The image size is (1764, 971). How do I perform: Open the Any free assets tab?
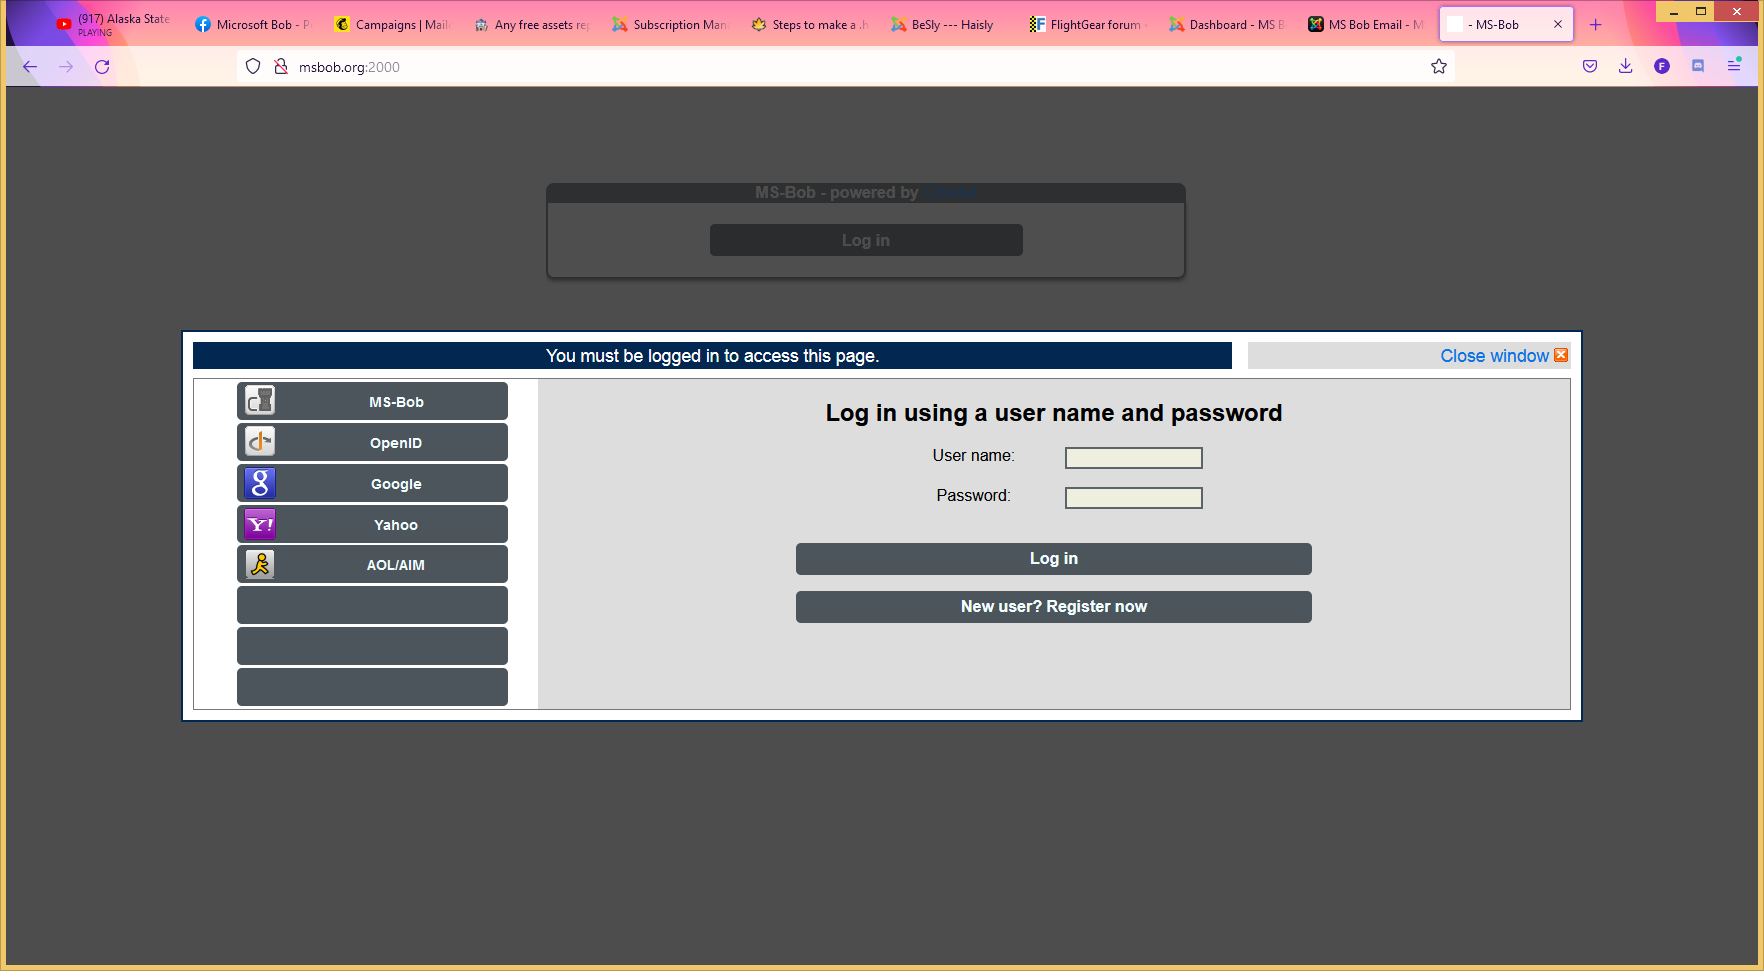click(x=531, y=25)
